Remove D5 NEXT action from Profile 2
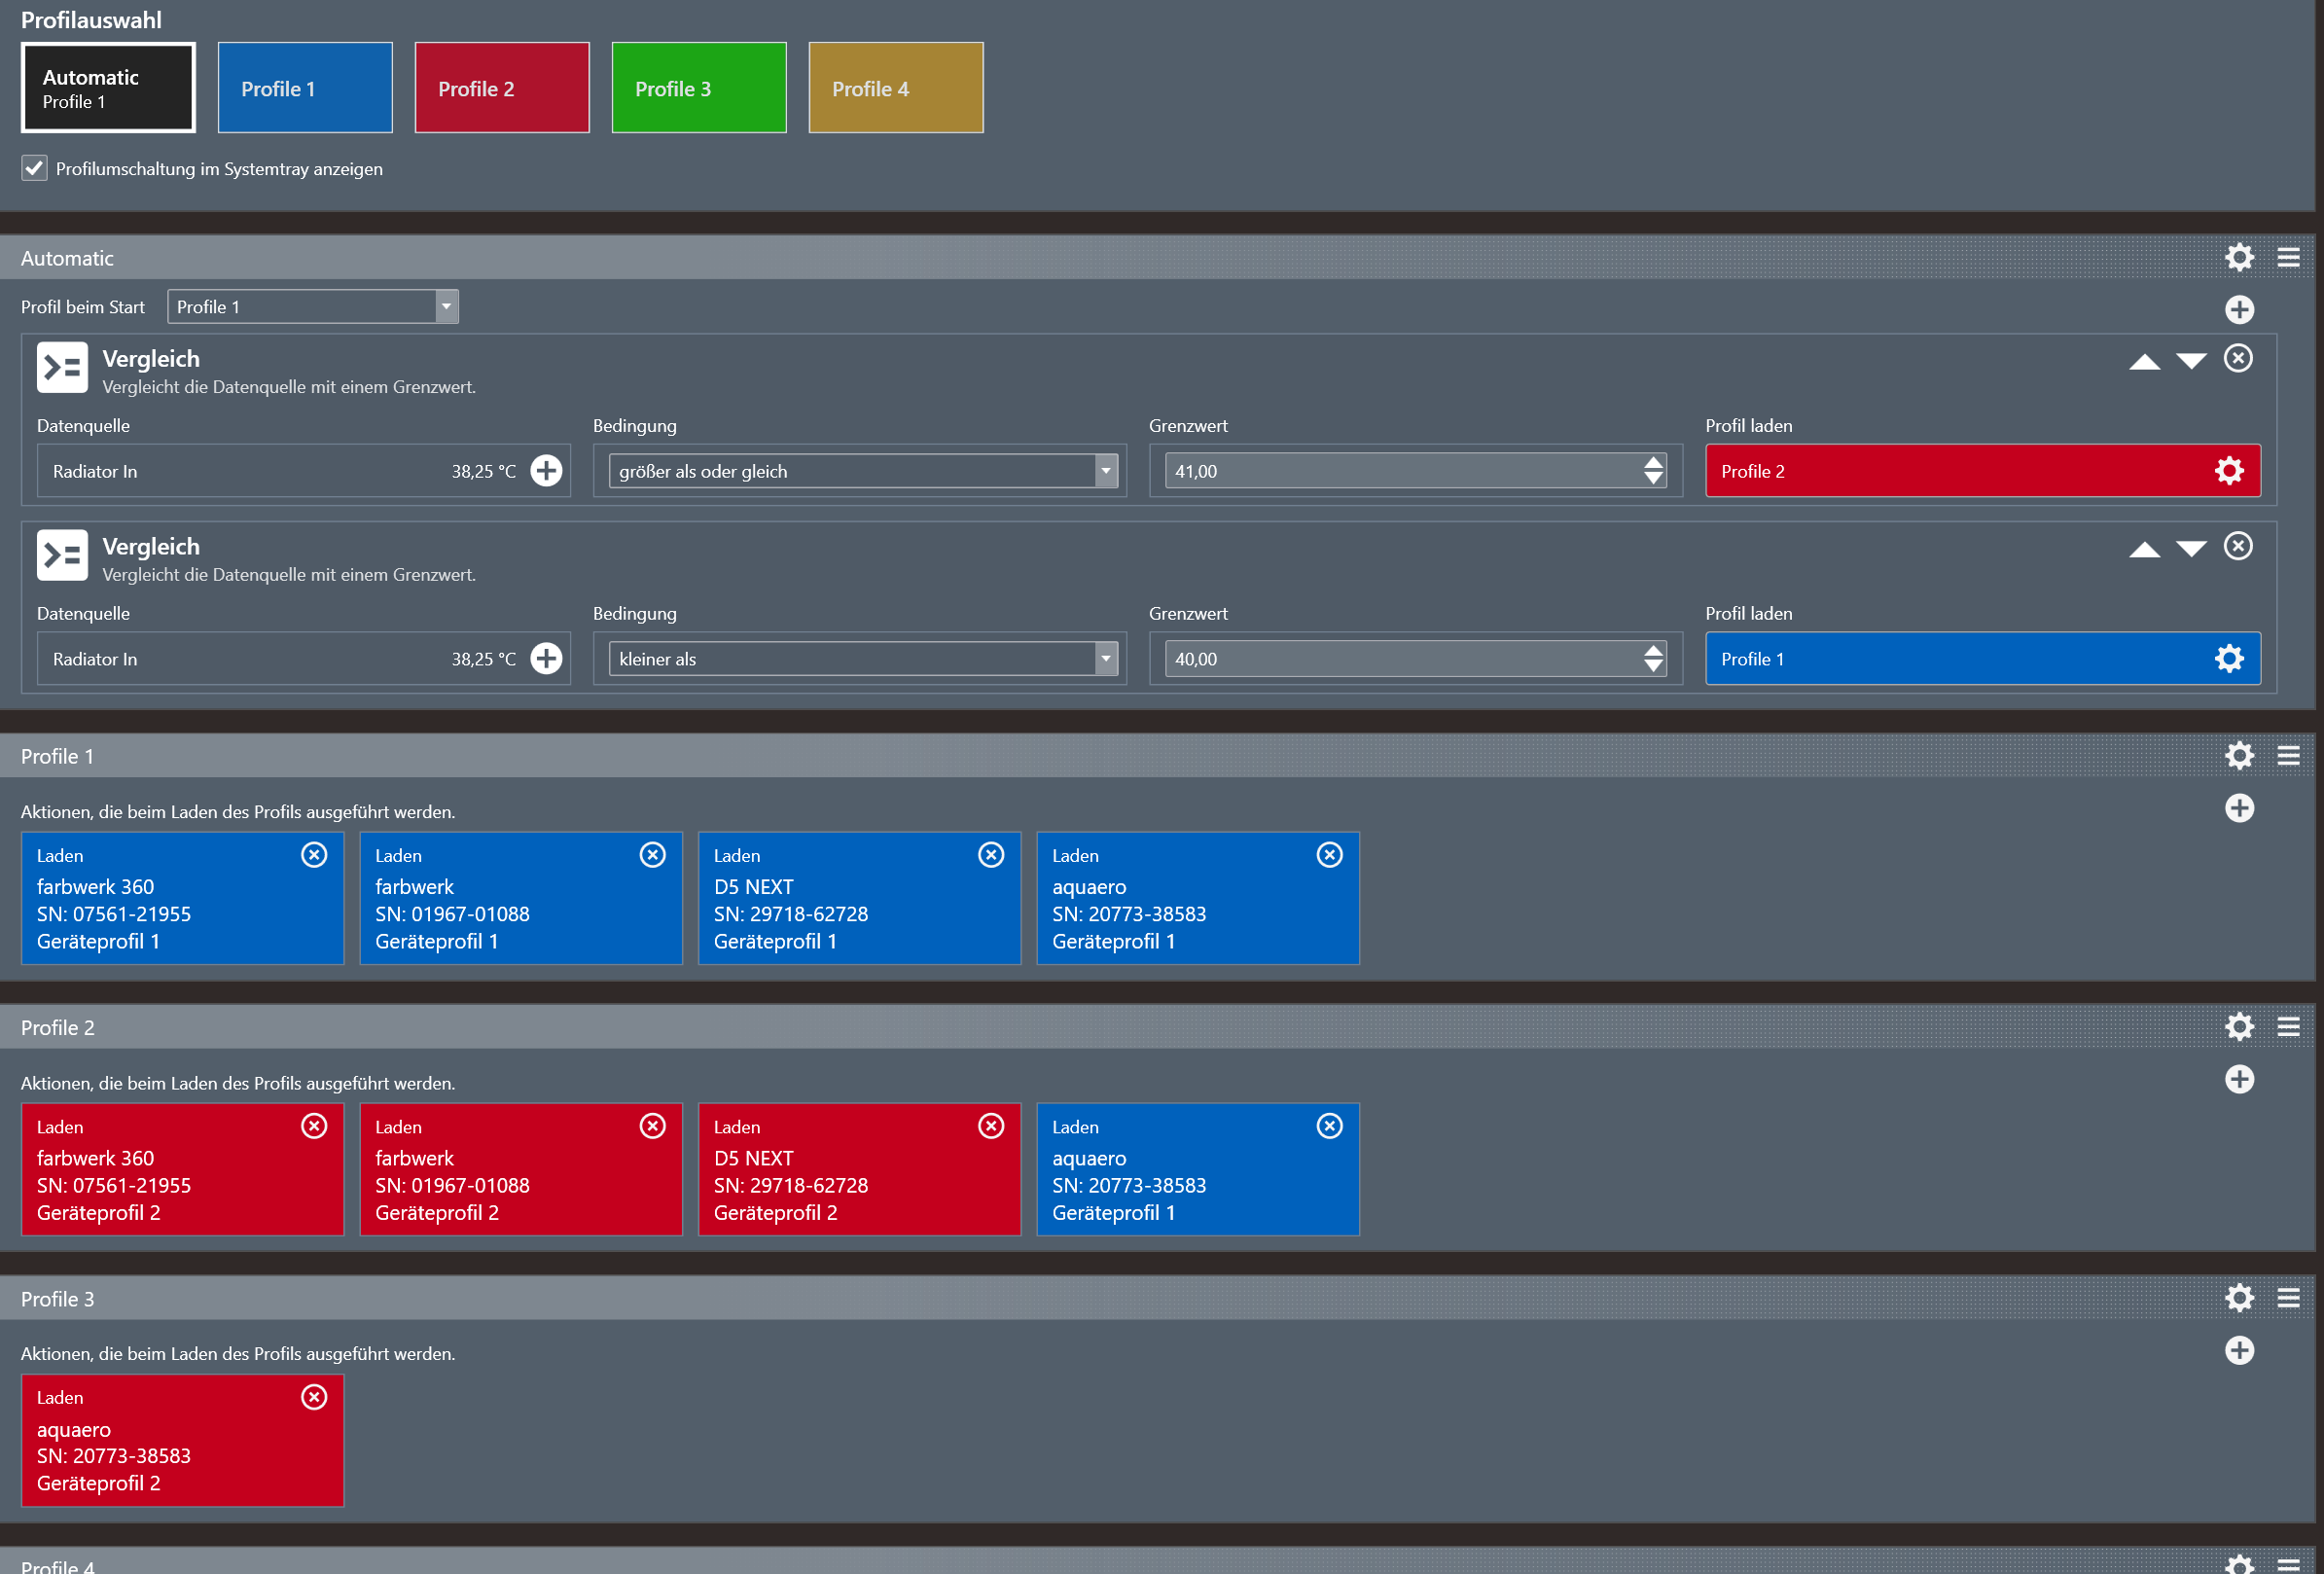Image resolution: width=2324 pixels, height=1574 pixels. (990, 1126)
